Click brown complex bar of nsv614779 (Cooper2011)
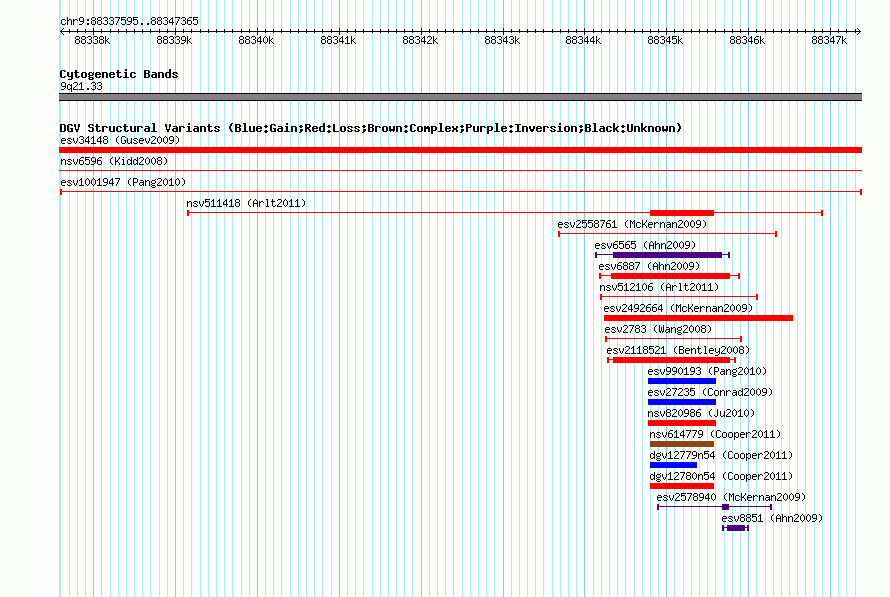This screenshot has height=597, width=890. (682, 444)
